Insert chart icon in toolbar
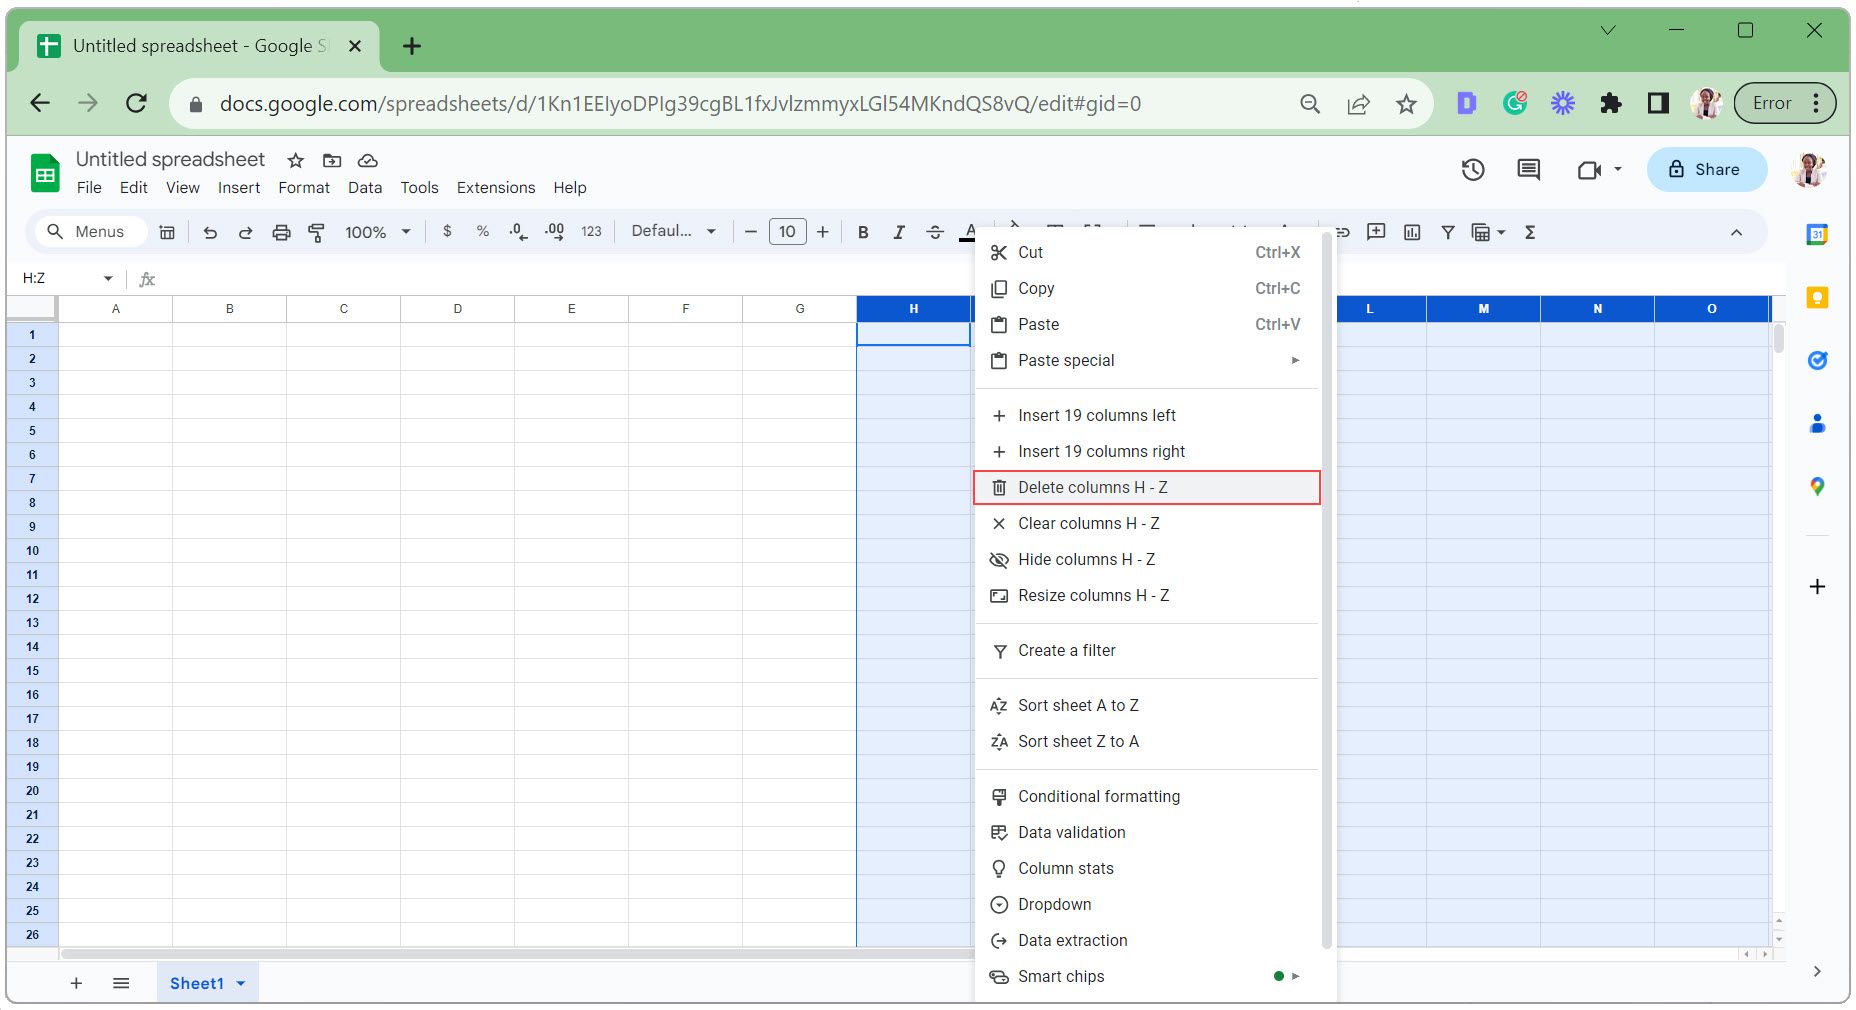 click(1411, 232)
